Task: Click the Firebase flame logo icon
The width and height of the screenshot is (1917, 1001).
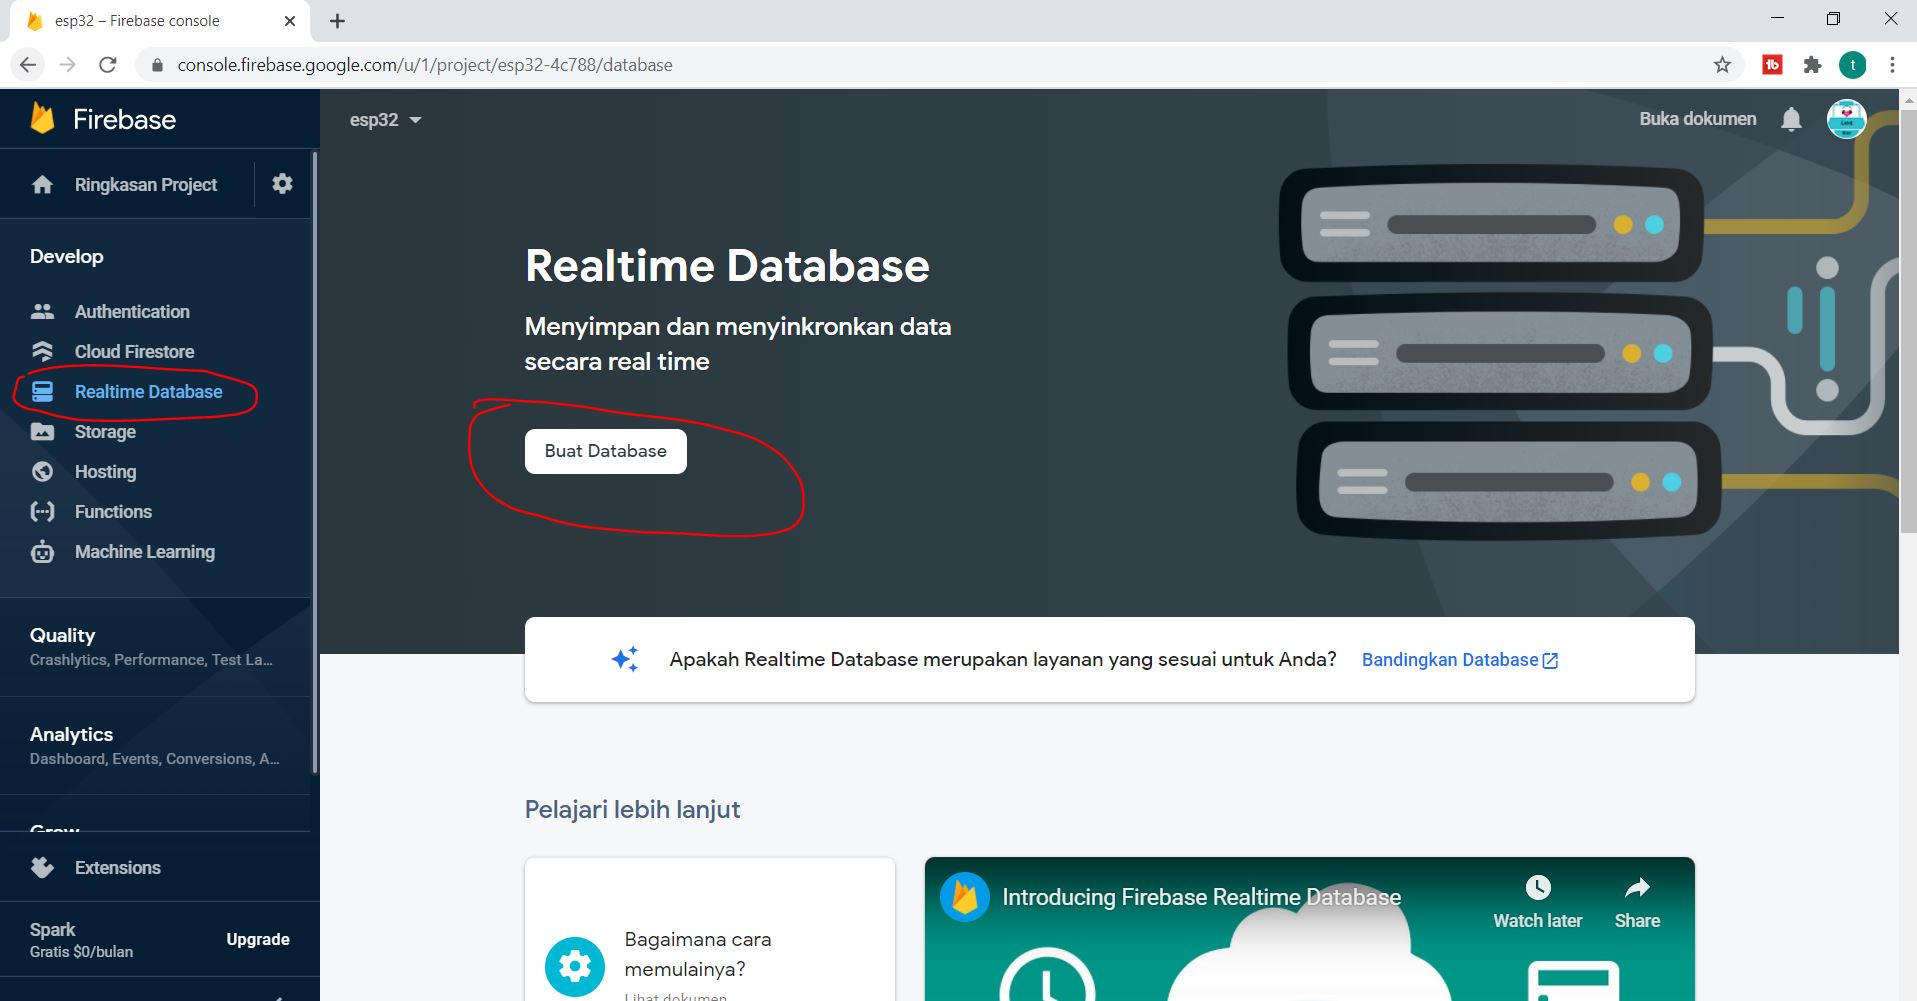Action: [42, 118]
